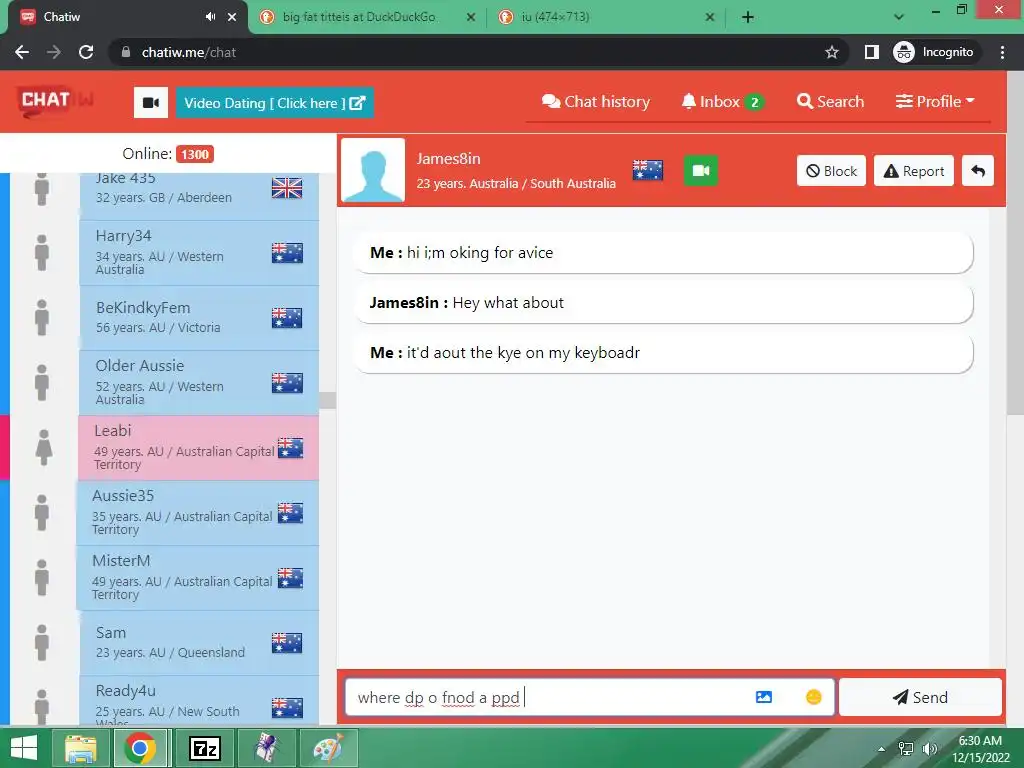Select user Older Aussie in the list

(x=199, y=383)
